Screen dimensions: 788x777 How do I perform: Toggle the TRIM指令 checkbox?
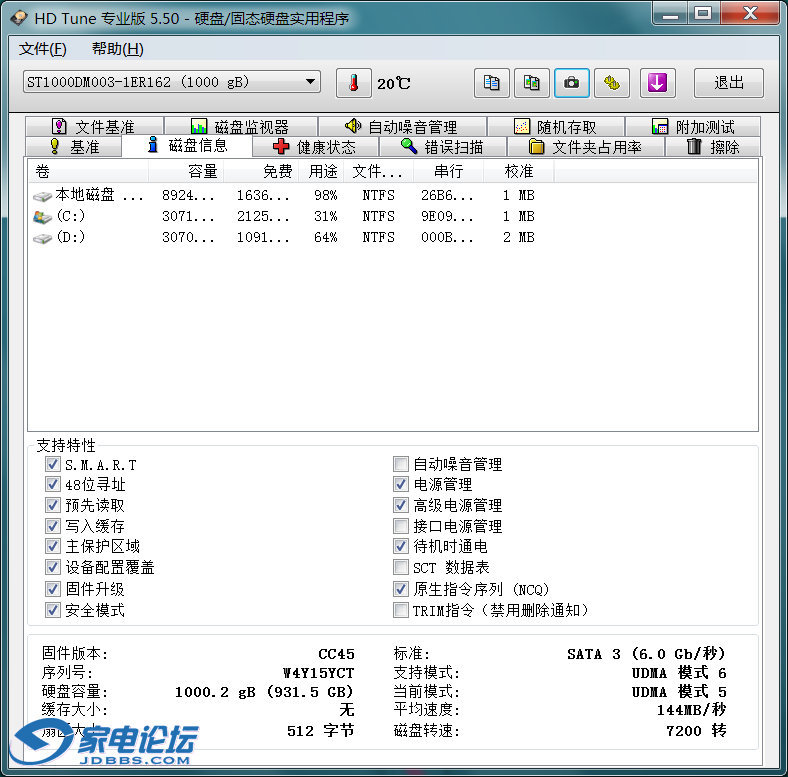[x=401, y=610]
